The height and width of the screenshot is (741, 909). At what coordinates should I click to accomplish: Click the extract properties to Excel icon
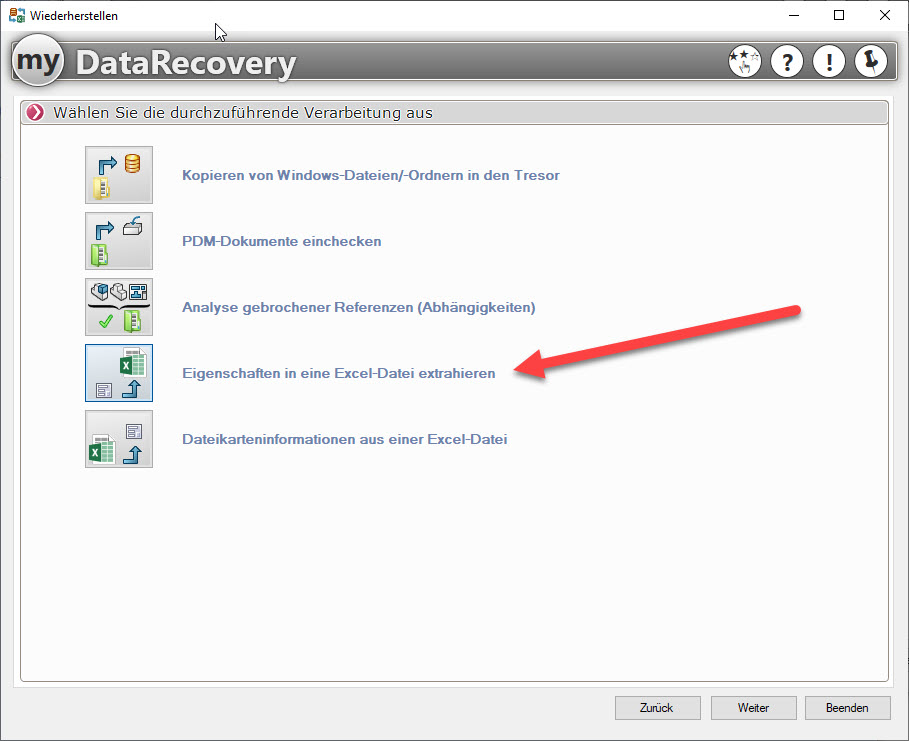pyautogui.click(x=119, y=373)
